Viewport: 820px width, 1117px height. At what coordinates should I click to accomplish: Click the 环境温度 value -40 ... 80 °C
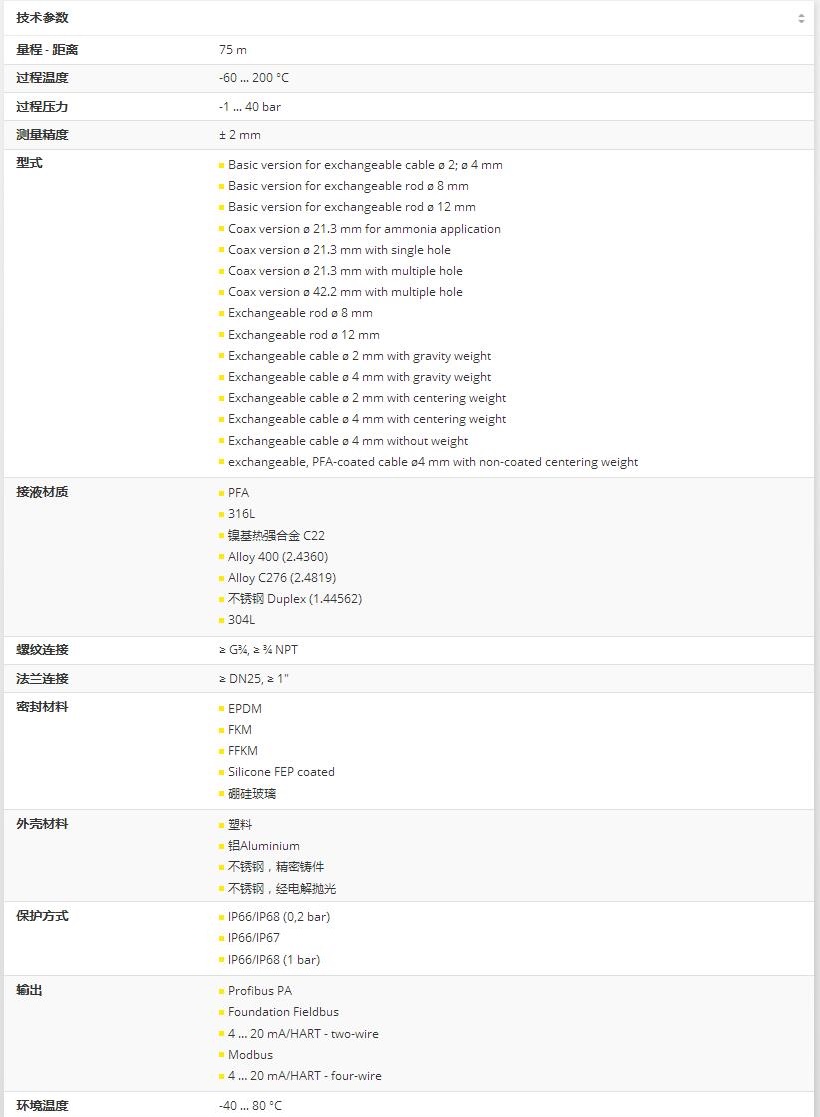click(x=251, y=1105)
